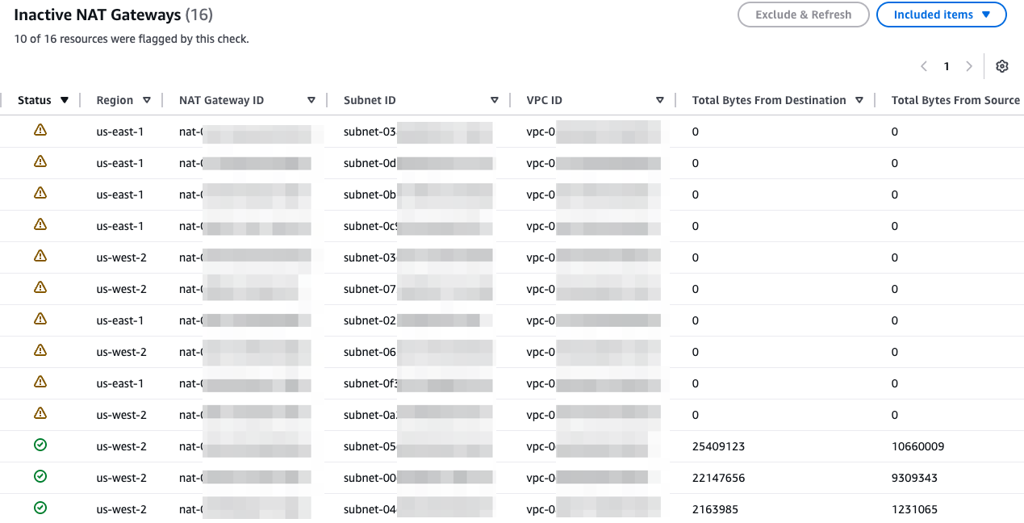
Task: Click us-west-2 region in subnet-05 row
Action: coord(121,447)
